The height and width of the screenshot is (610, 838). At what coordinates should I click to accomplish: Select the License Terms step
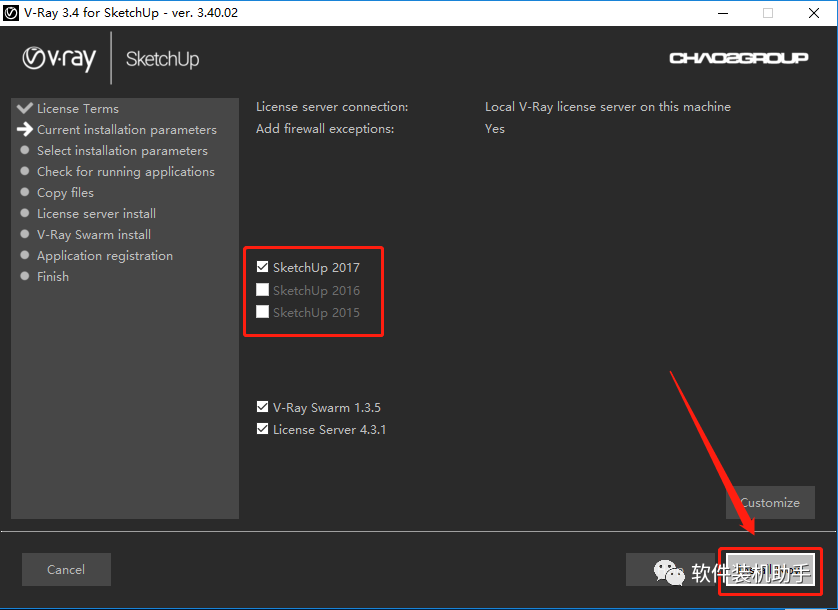click(x=78, y=109)
